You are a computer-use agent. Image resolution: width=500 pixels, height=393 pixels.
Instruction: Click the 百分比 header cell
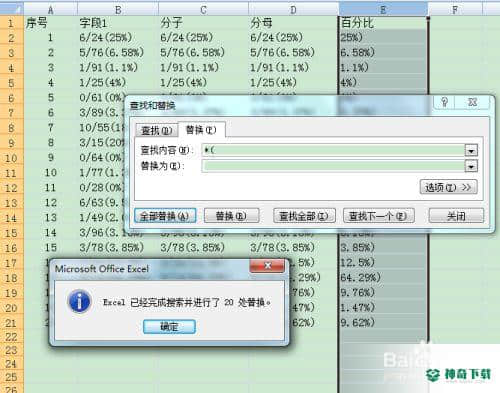click(383, 23)
